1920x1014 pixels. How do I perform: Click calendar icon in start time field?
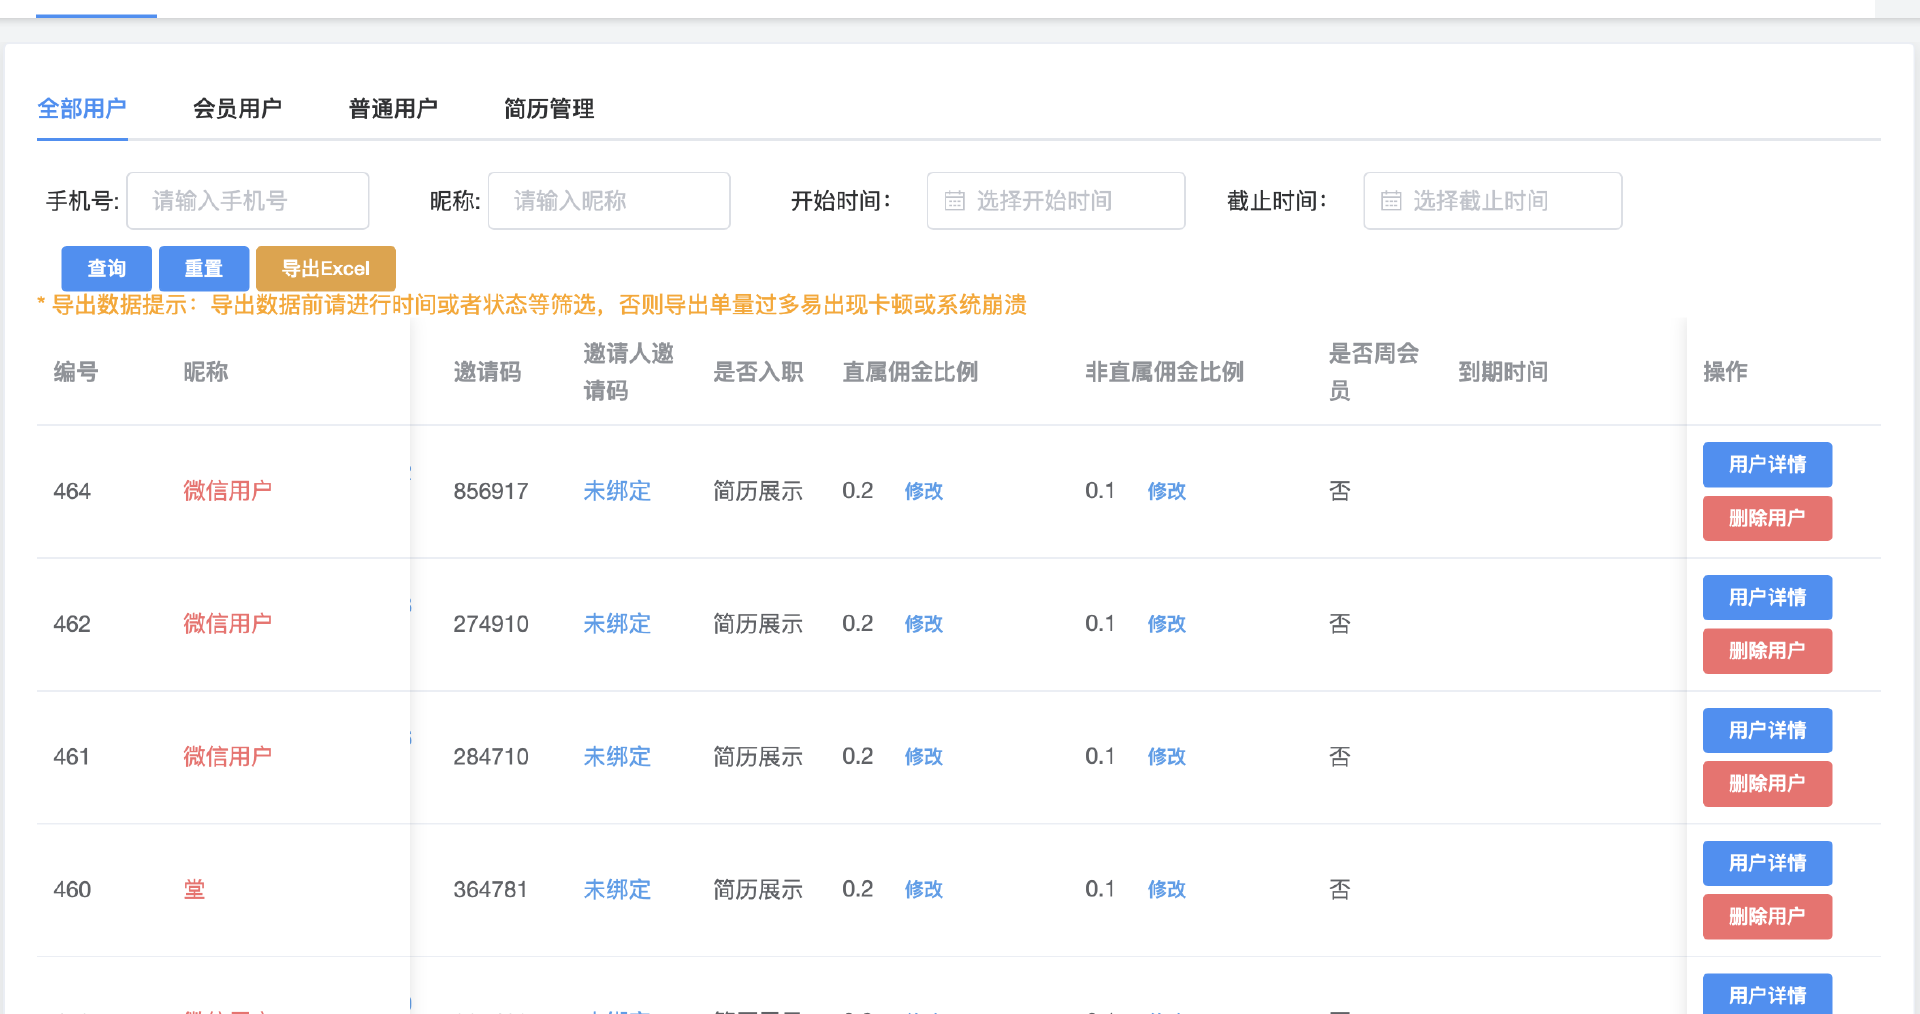[954, 201]
